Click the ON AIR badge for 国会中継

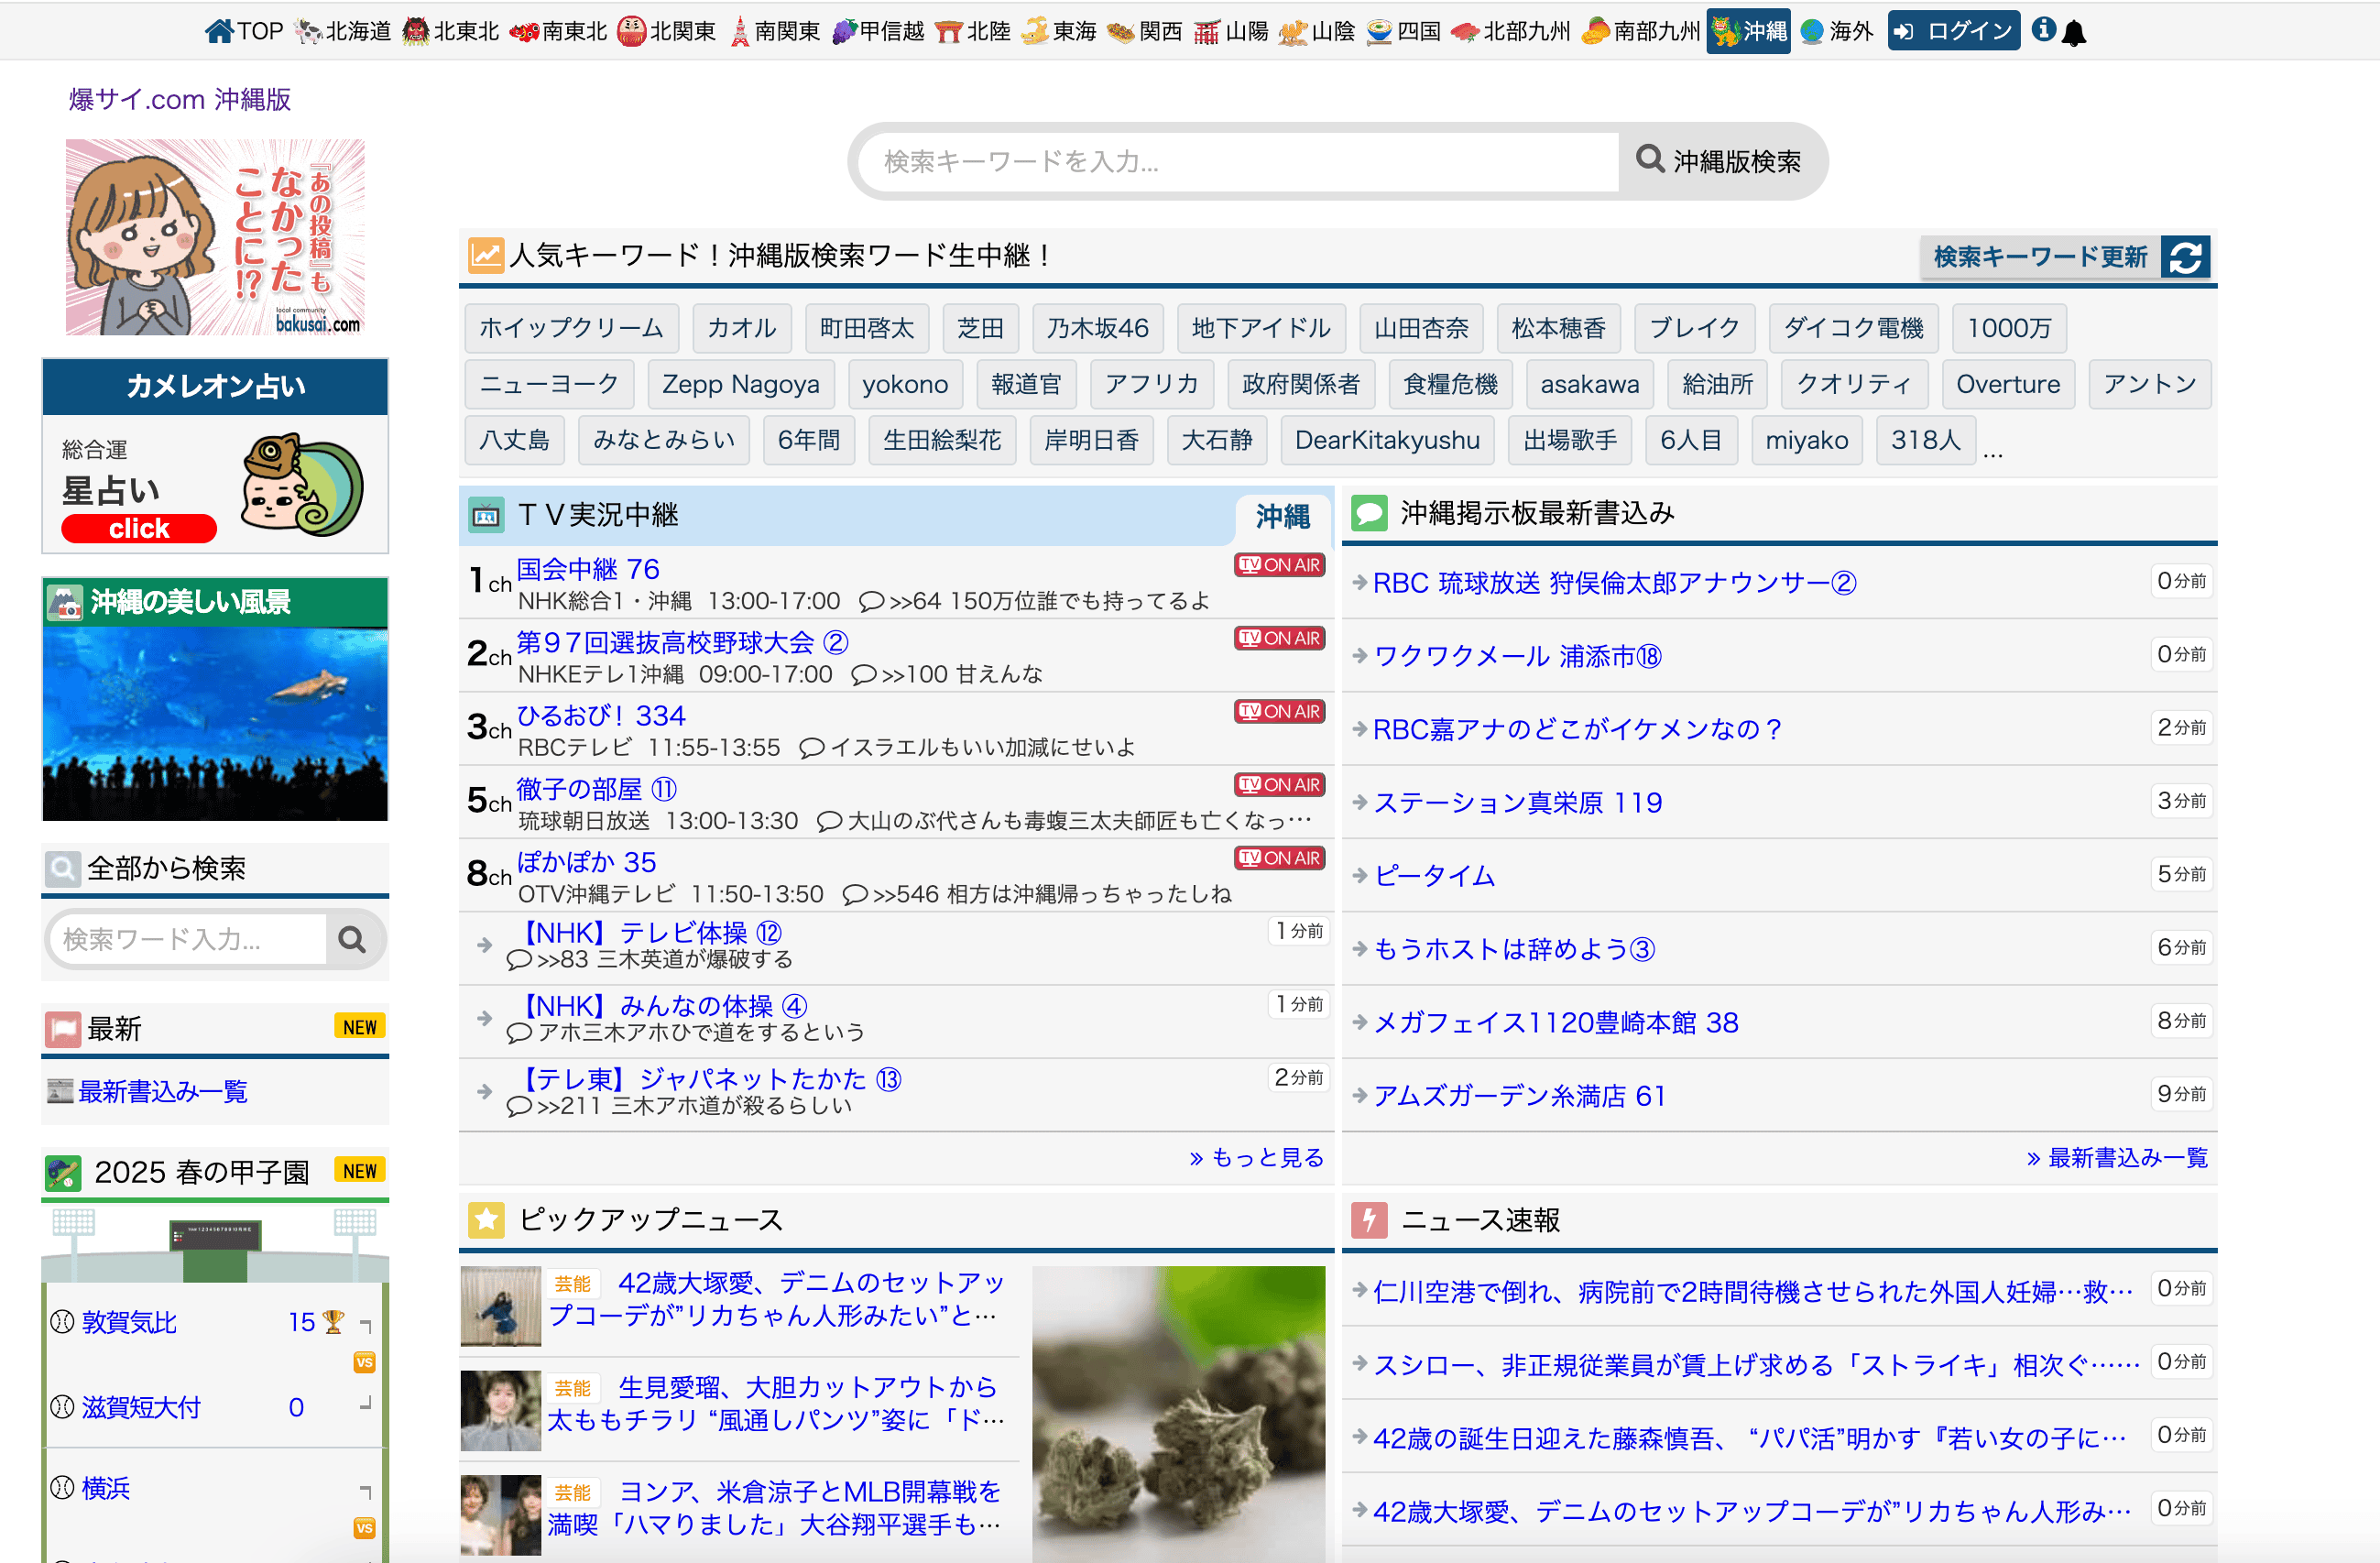(x=1279, y=565)
